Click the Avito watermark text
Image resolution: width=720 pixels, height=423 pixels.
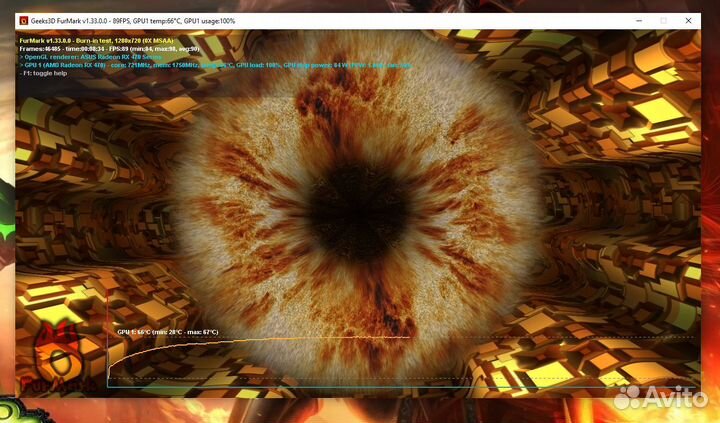(675, 395)
